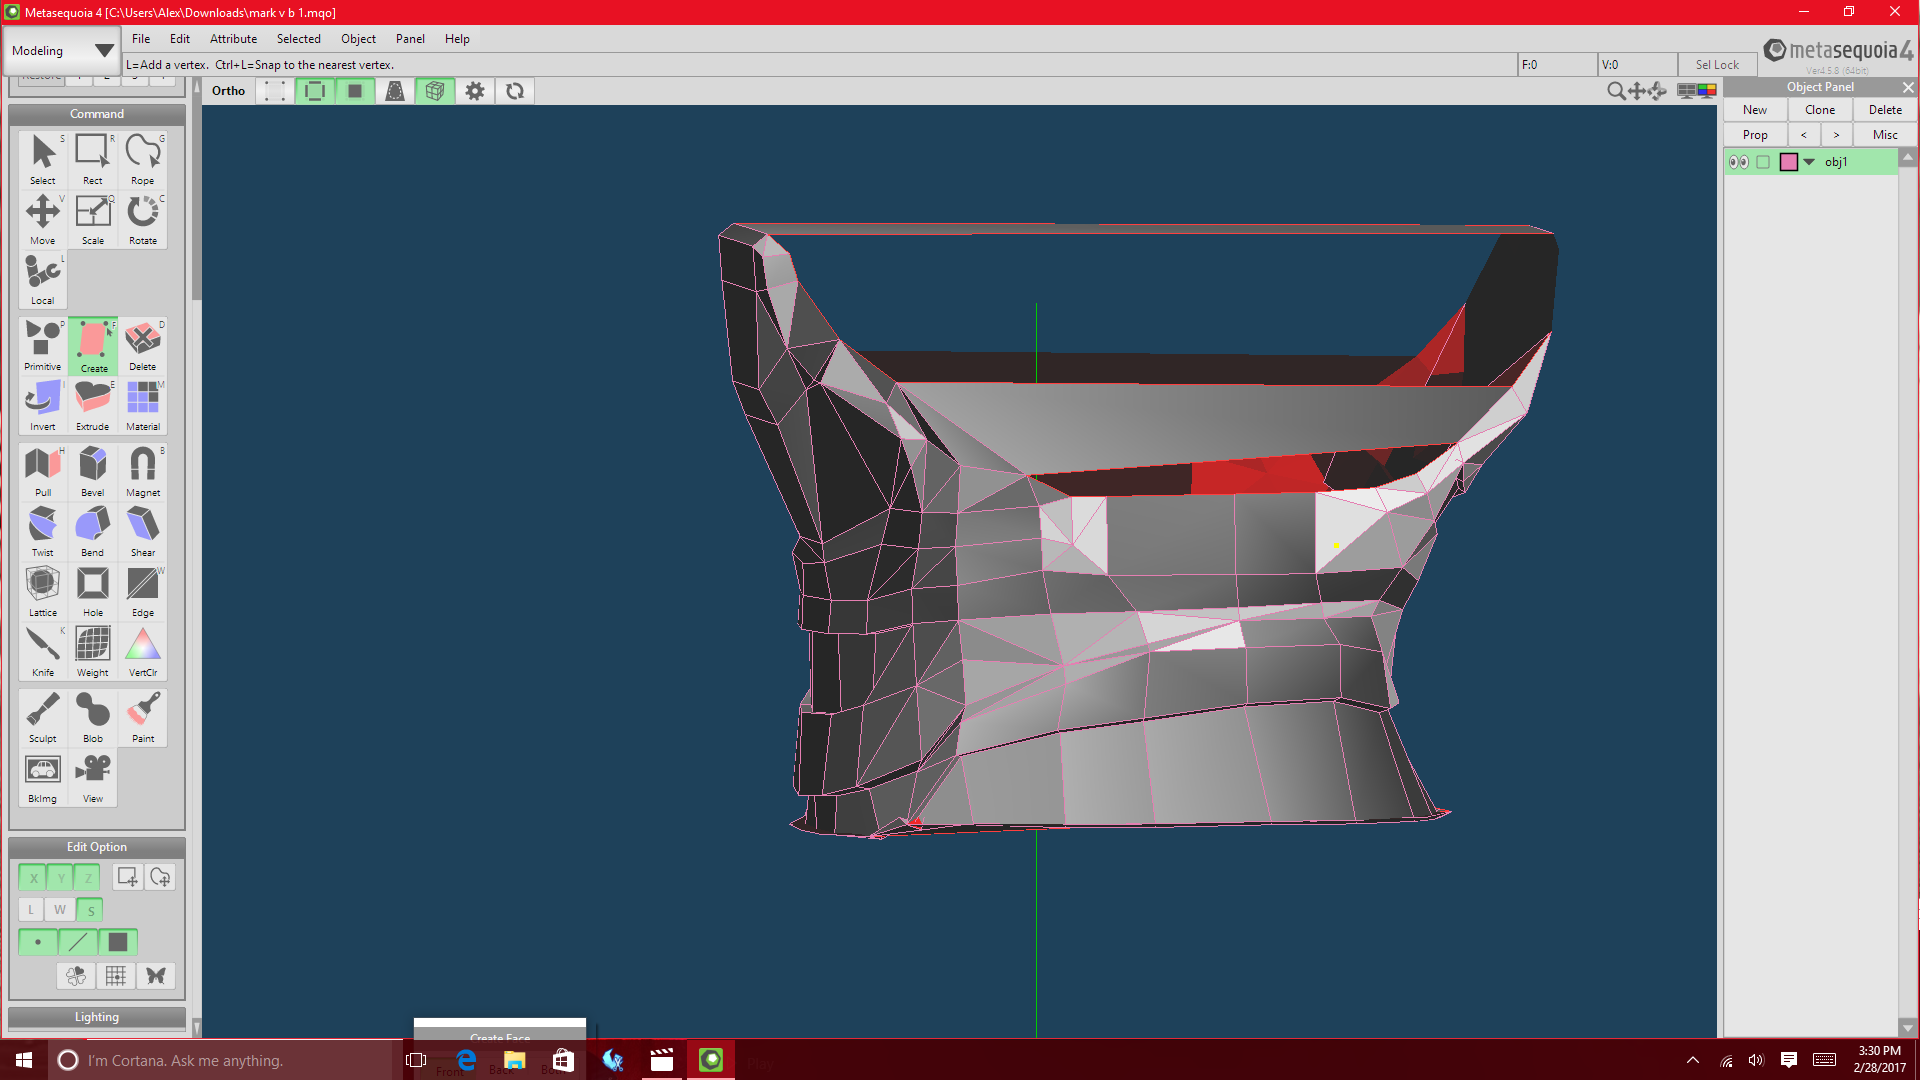Select the VertClr vertex color tool
This screenshot has width=1920, height=1080.
tap(143, 651)
